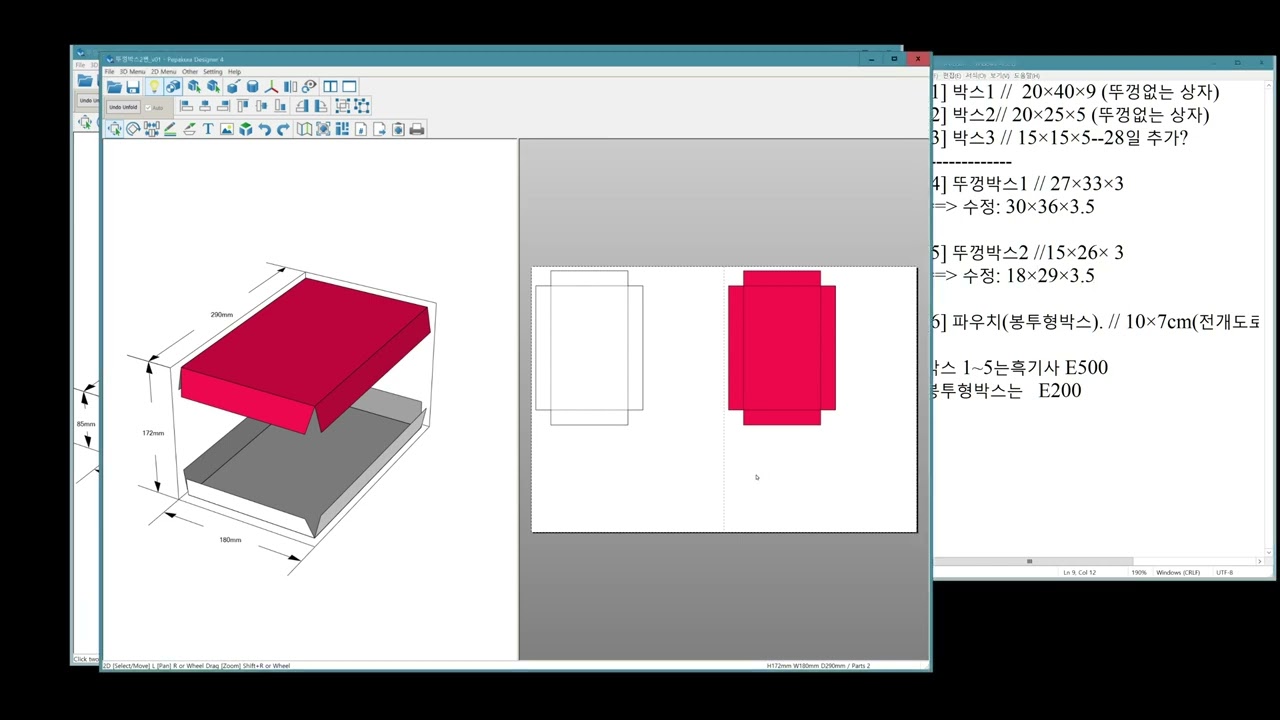This screenshot has height=720, width=1280.
Task: Click the blue Redo arrow icon
Action: click(283, 129)
